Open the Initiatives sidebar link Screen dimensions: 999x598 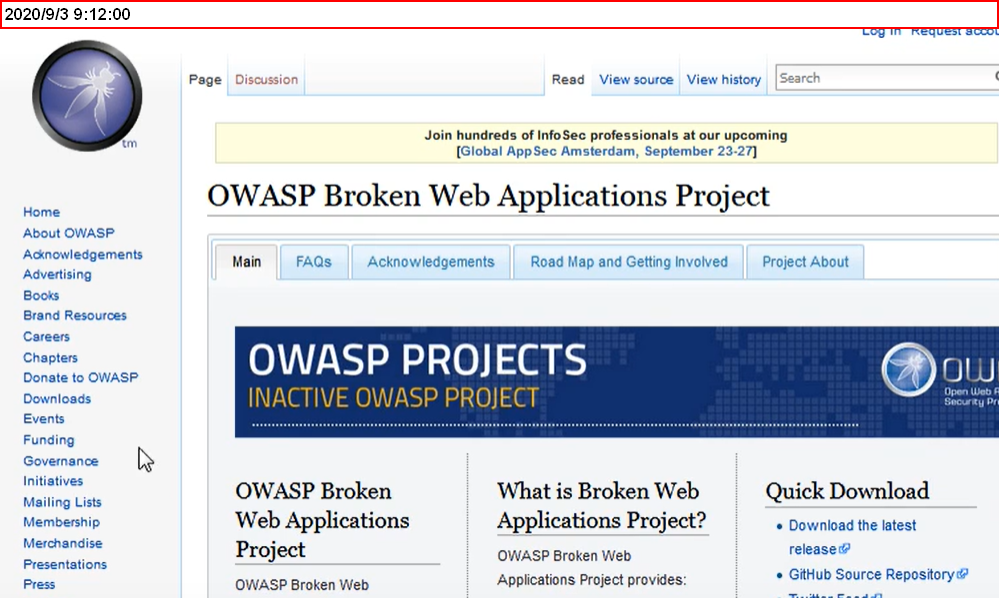click(53, 481)
